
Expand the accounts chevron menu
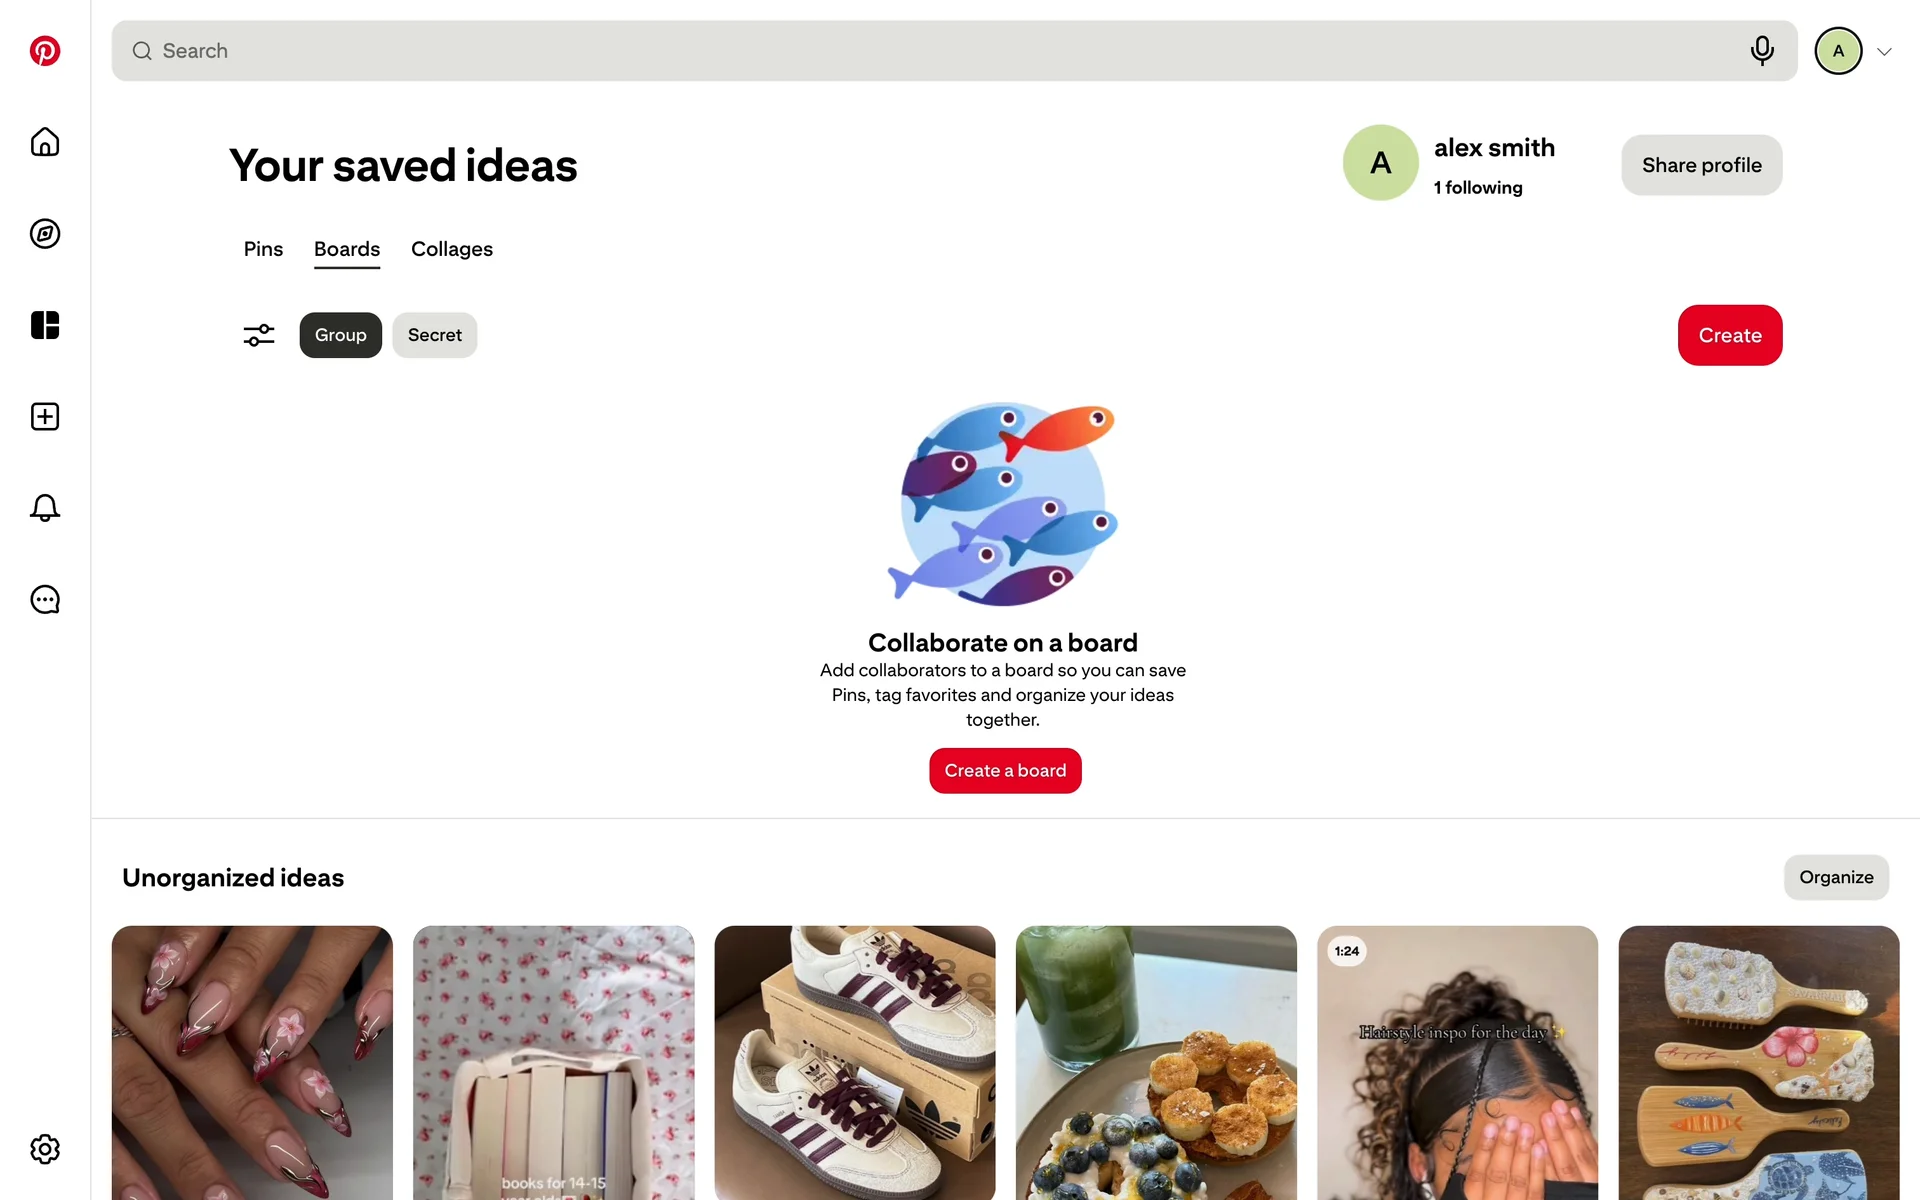pos(1884,52)
